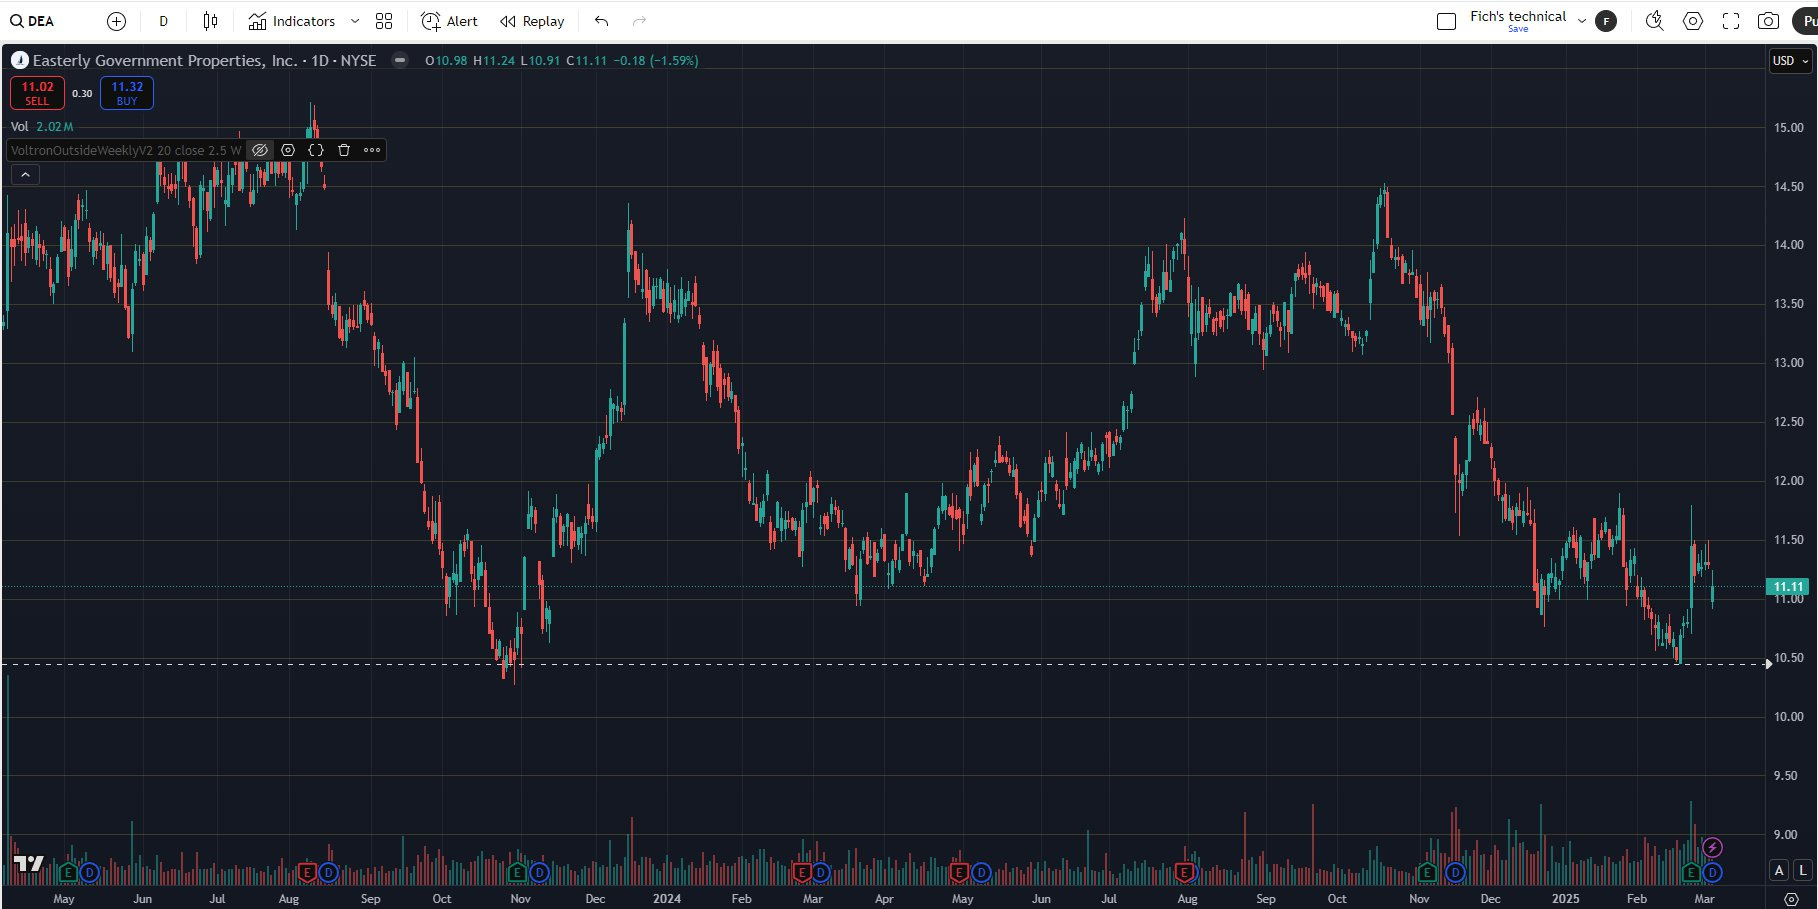Click the Save link under layout name

tap(1517, 29)
